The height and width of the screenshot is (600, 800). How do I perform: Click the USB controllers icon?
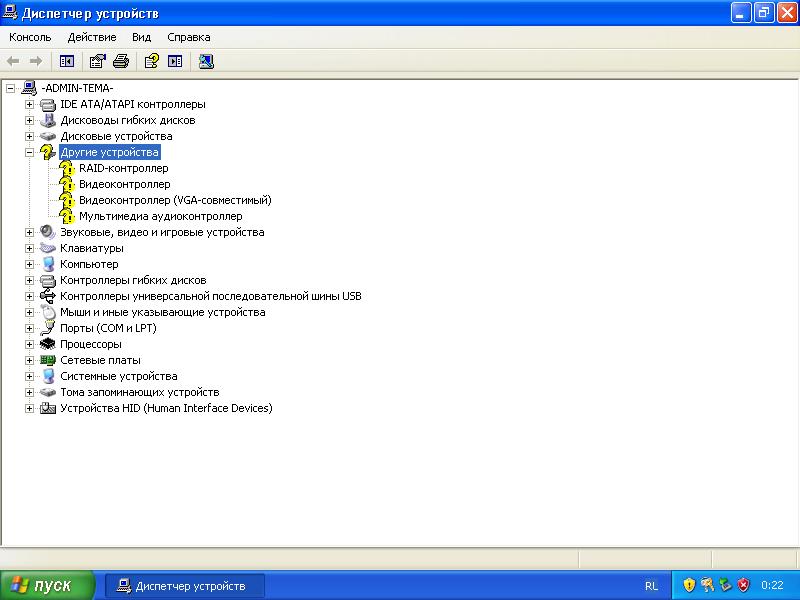pos(47,296)
